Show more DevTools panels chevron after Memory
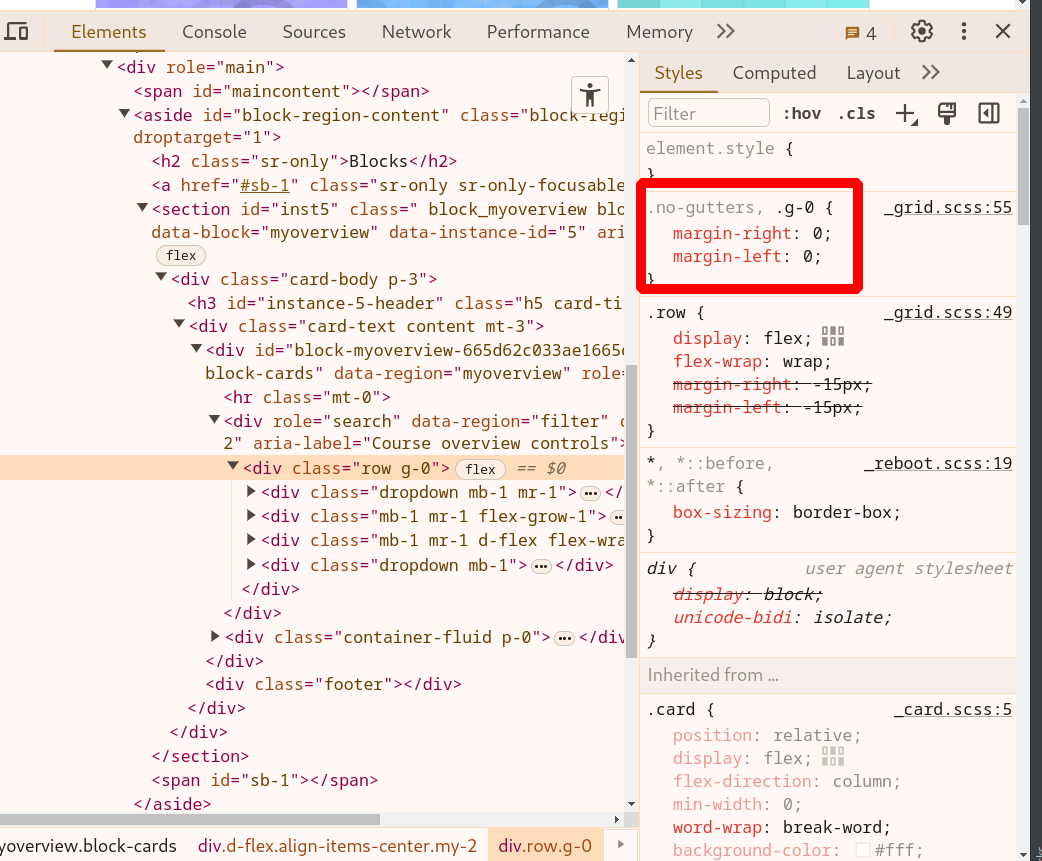This screenshot has width=1042, height=861. (x=726, y=31)
